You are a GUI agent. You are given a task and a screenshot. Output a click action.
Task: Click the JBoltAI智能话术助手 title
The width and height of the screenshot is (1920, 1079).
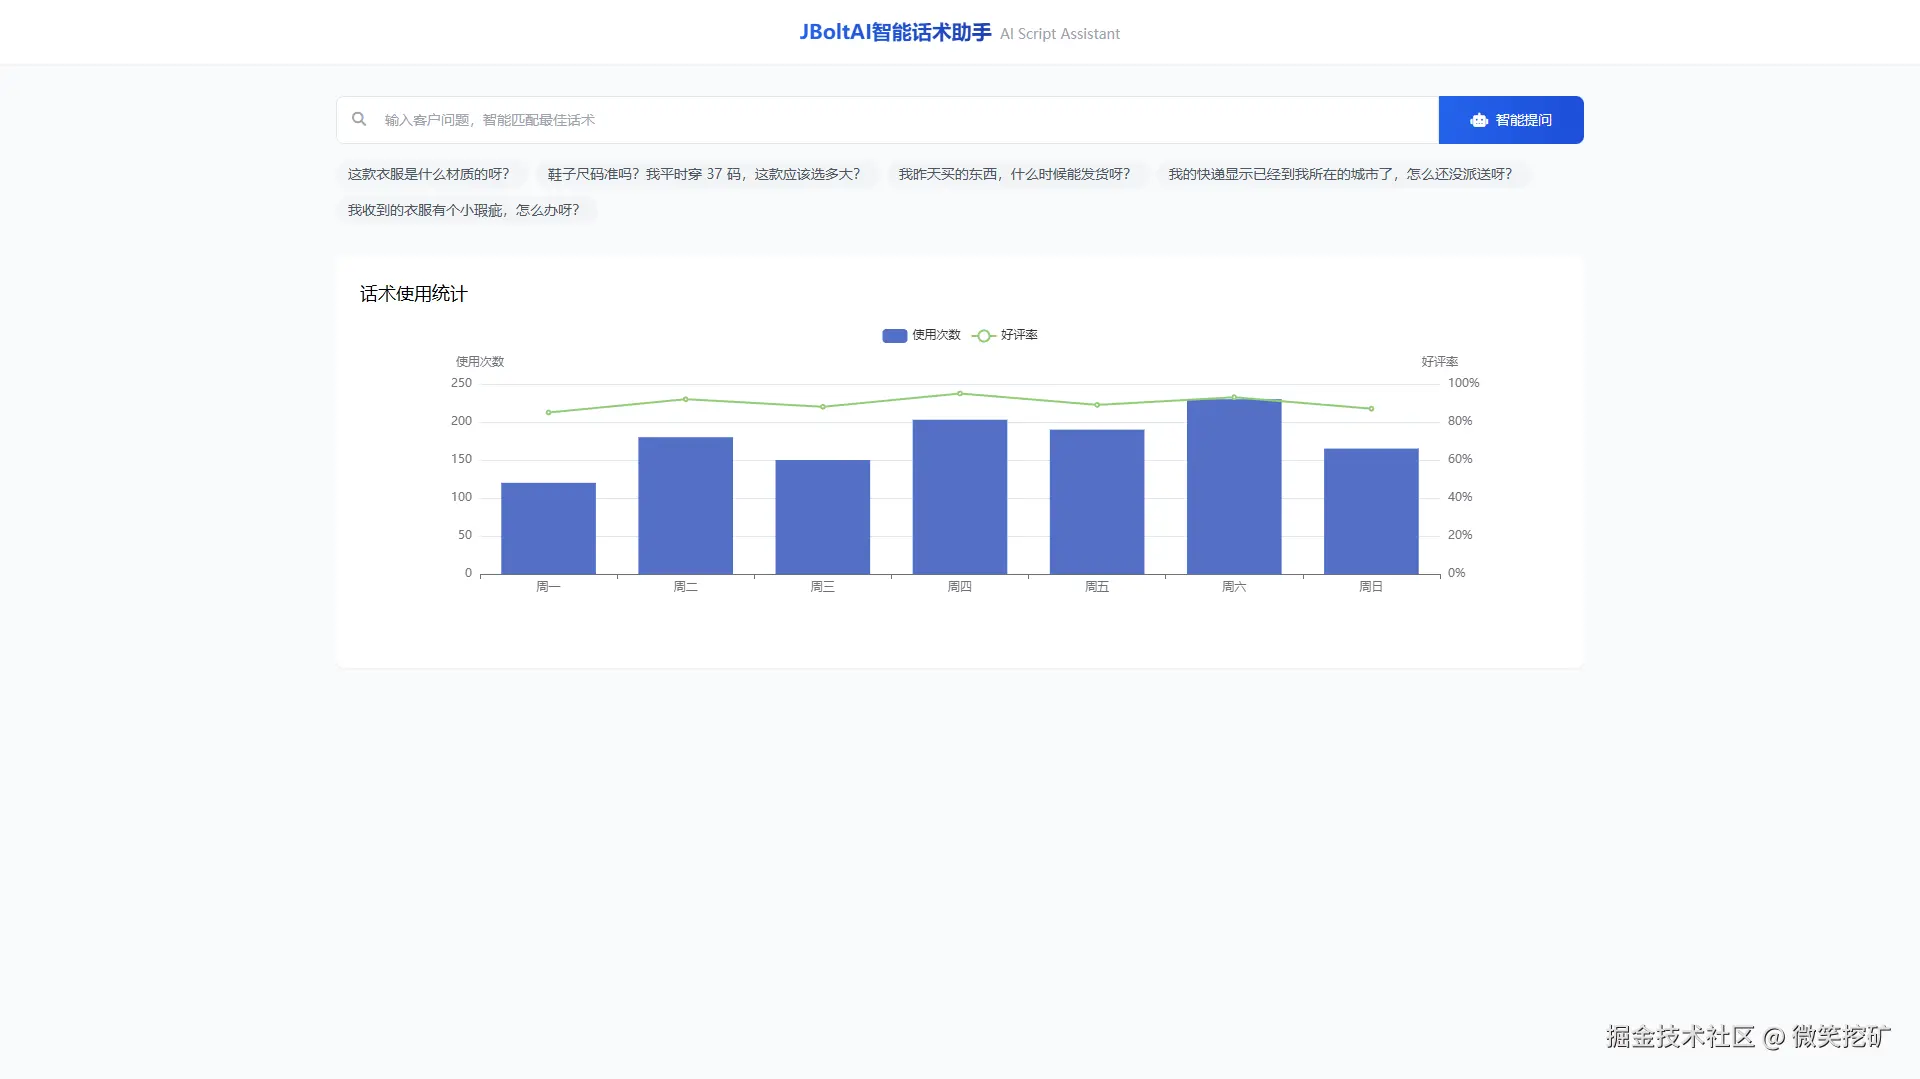coord(895,32)
